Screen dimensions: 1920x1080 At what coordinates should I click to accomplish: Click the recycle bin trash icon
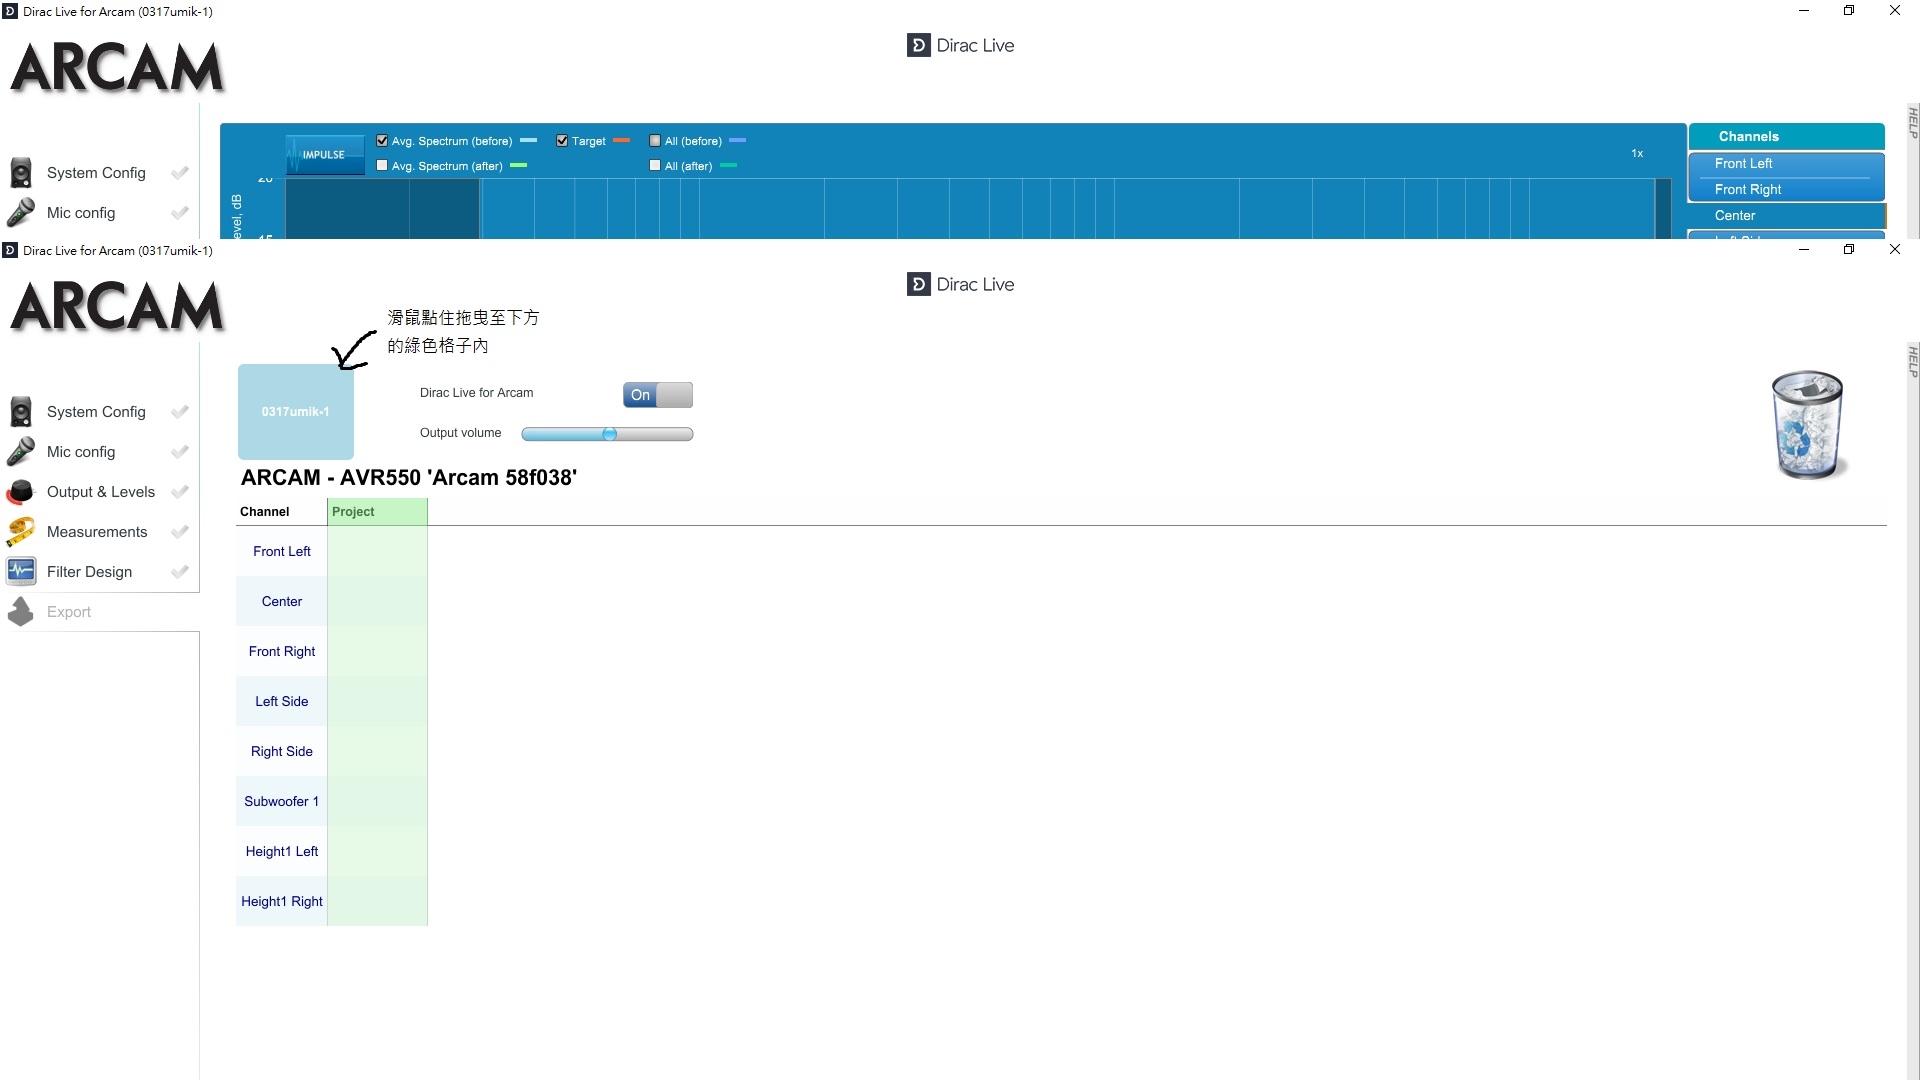coord(1808,425)
